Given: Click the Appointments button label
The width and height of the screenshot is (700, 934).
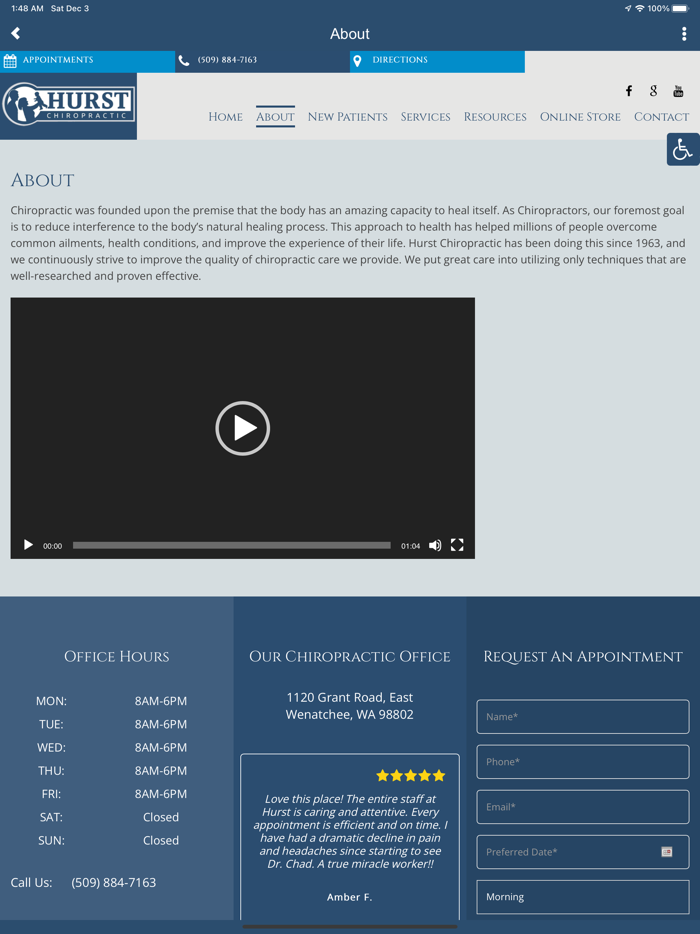Looking at the screenshot, I should 58,60.
